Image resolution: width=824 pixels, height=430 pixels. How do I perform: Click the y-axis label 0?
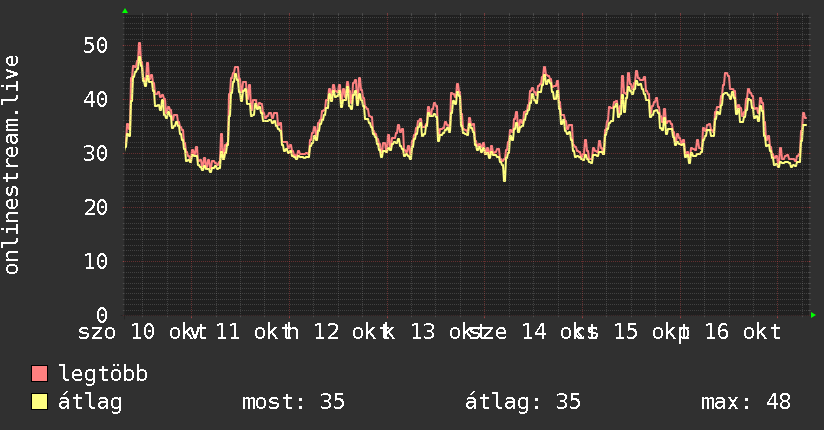pos(102,315)
